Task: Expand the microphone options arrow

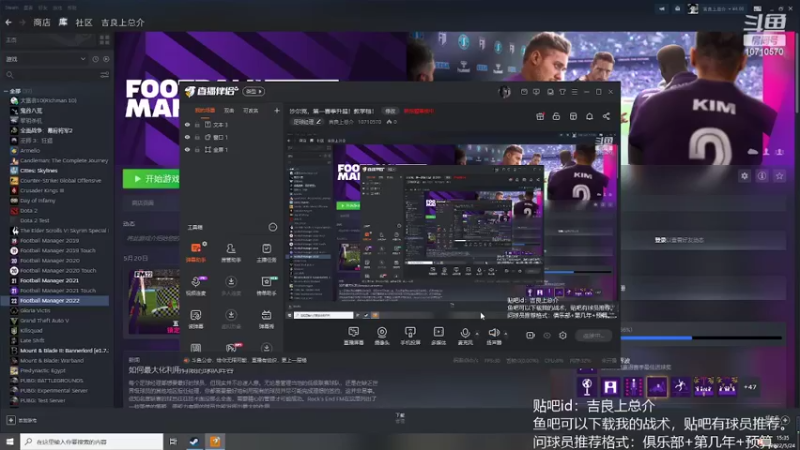Action: coord(477,334)
